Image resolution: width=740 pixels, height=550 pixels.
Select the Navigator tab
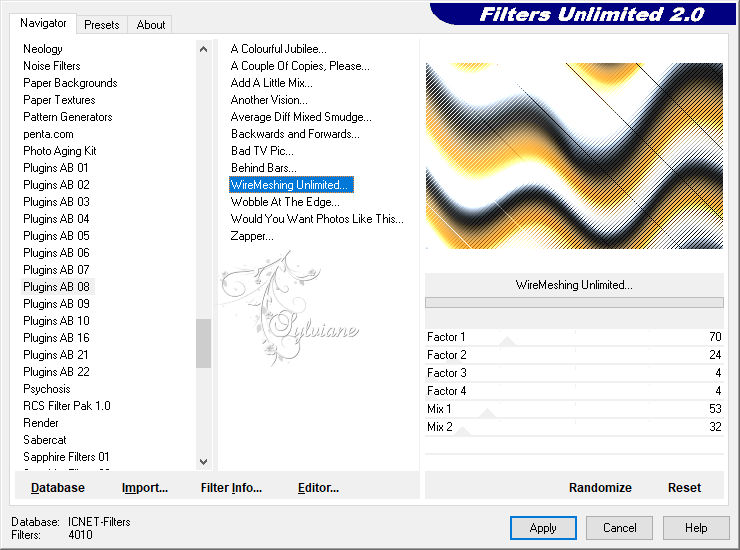click(x=43, y=23)
